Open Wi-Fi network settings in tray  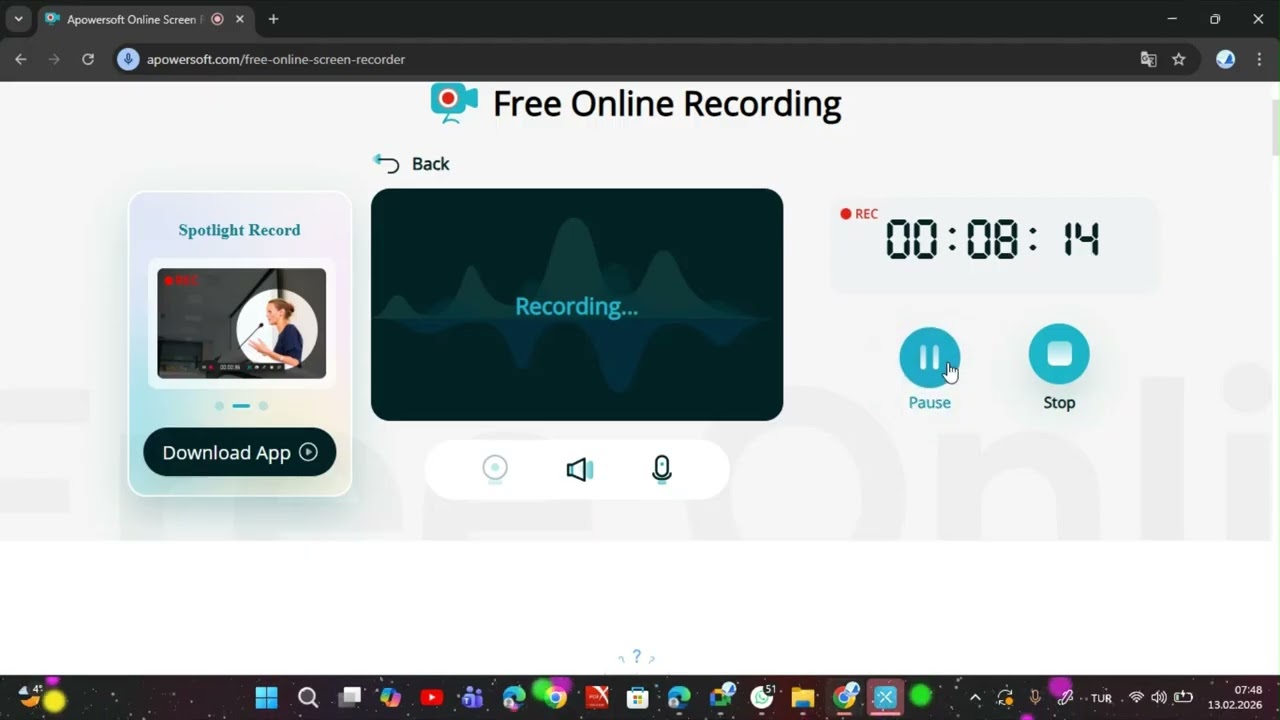pyautogui.click(x=1136, y=698)
